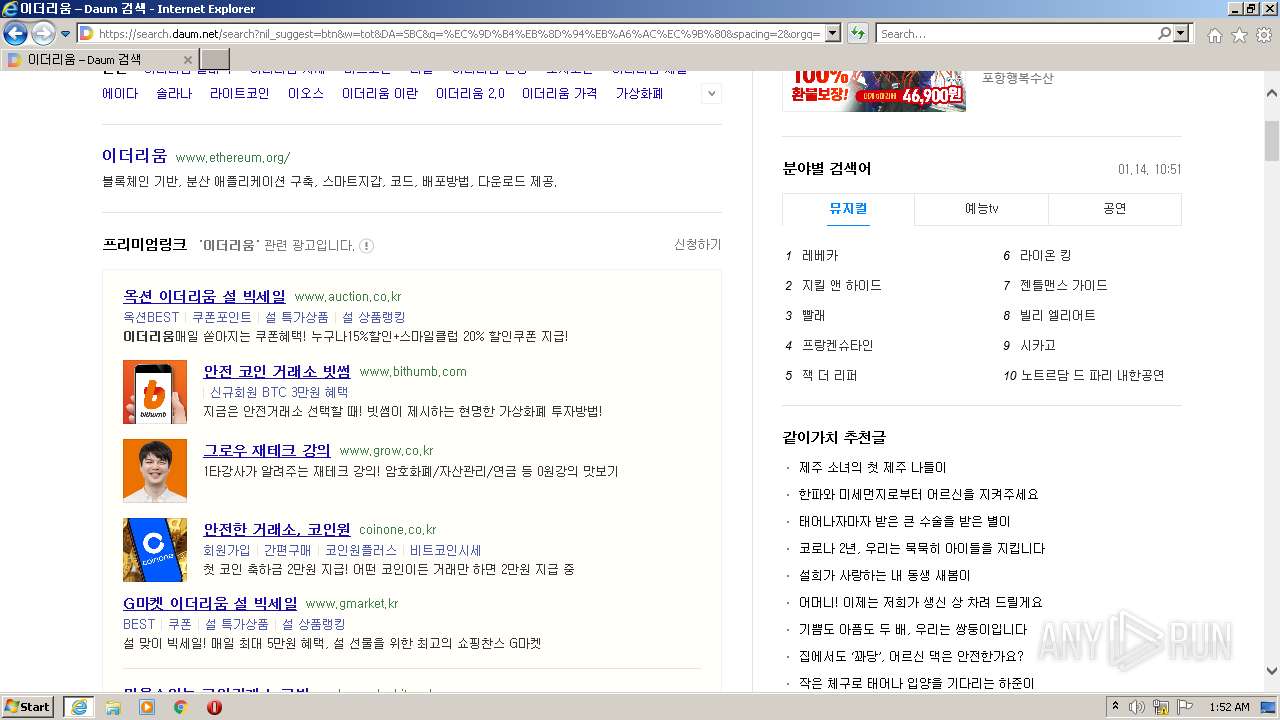
Task: Expand the related search terms chevron
Action: [712, 94]
